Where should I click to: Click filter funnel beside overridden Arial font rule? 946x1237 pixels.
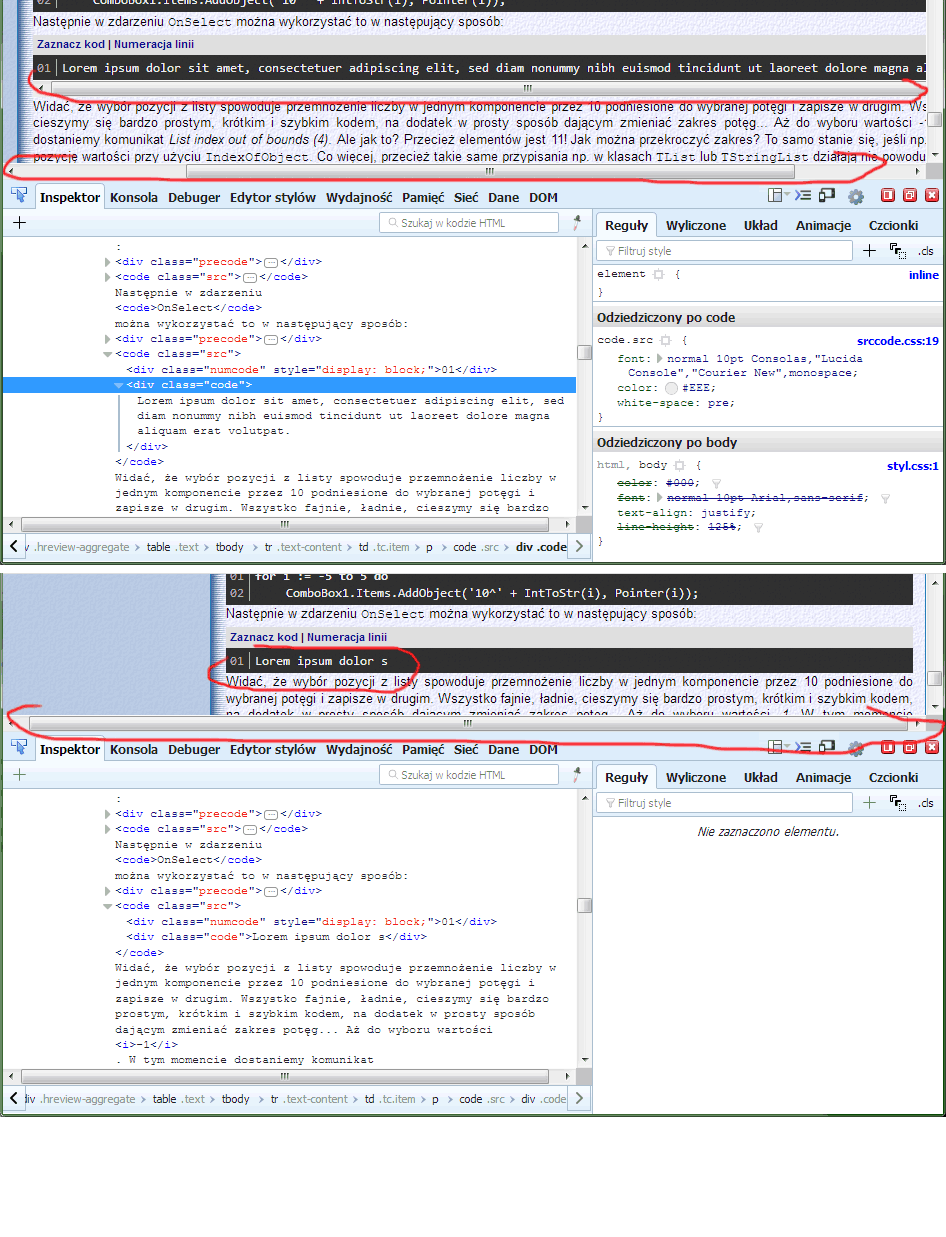pos(885,498)
